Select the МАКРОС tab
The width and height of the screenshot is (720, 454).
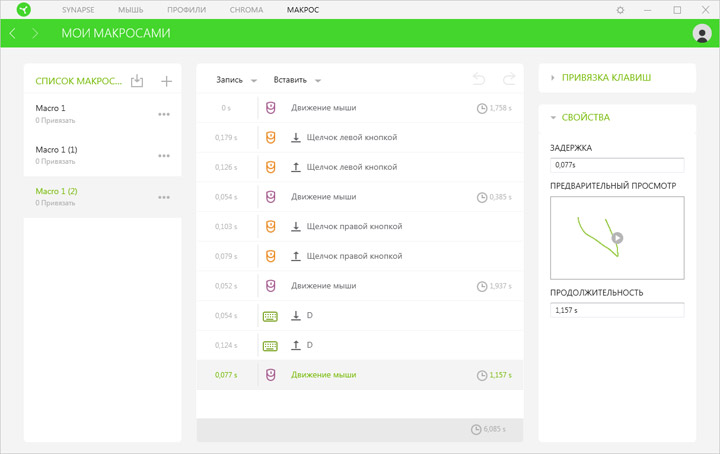pos(303,10)
